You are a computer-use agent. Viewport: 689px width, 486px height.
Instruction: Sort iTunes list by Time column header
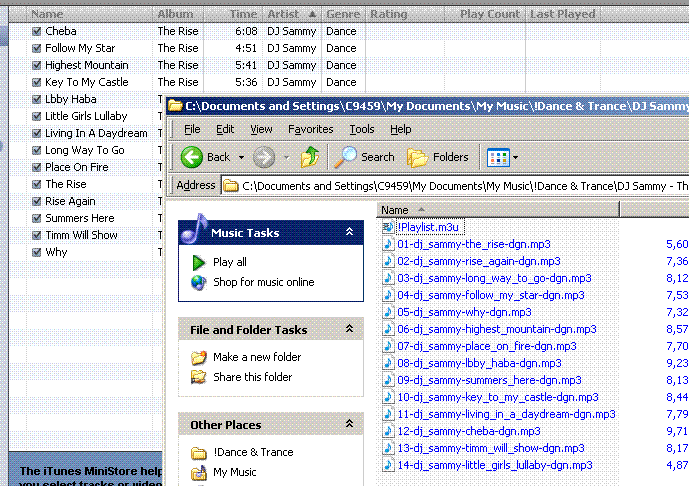point(233,14)
